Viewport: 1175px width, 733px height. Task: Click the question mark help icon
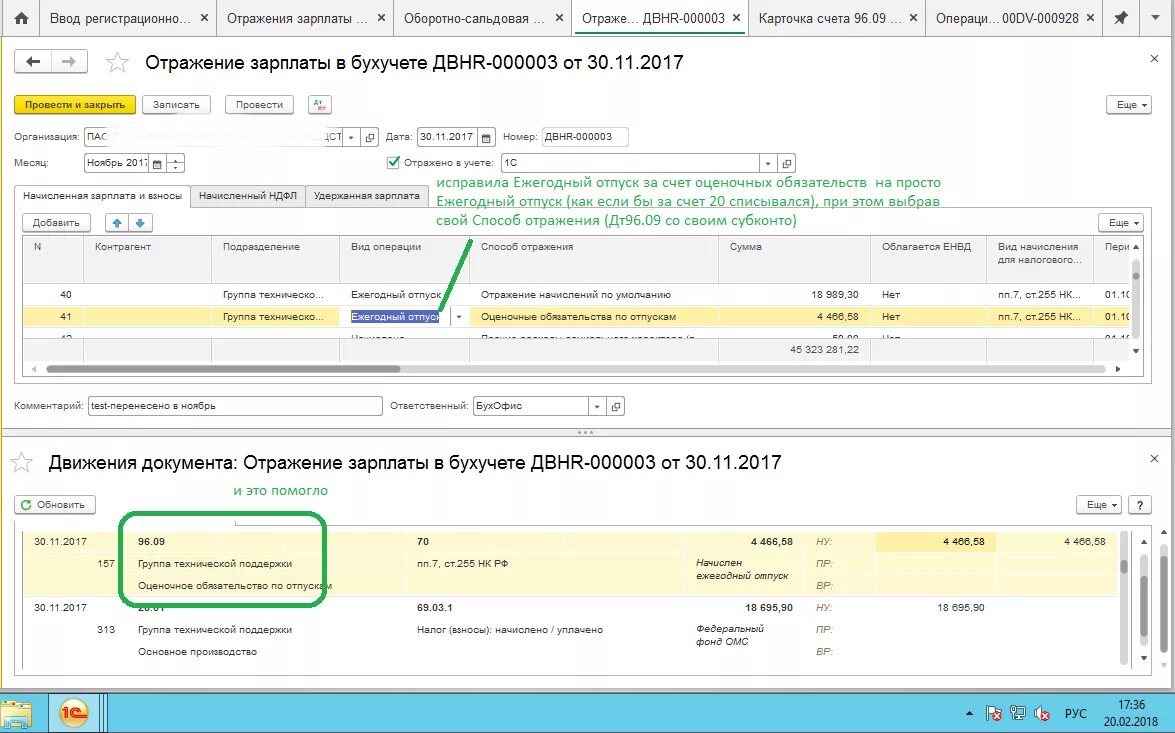coord(1140,505)
